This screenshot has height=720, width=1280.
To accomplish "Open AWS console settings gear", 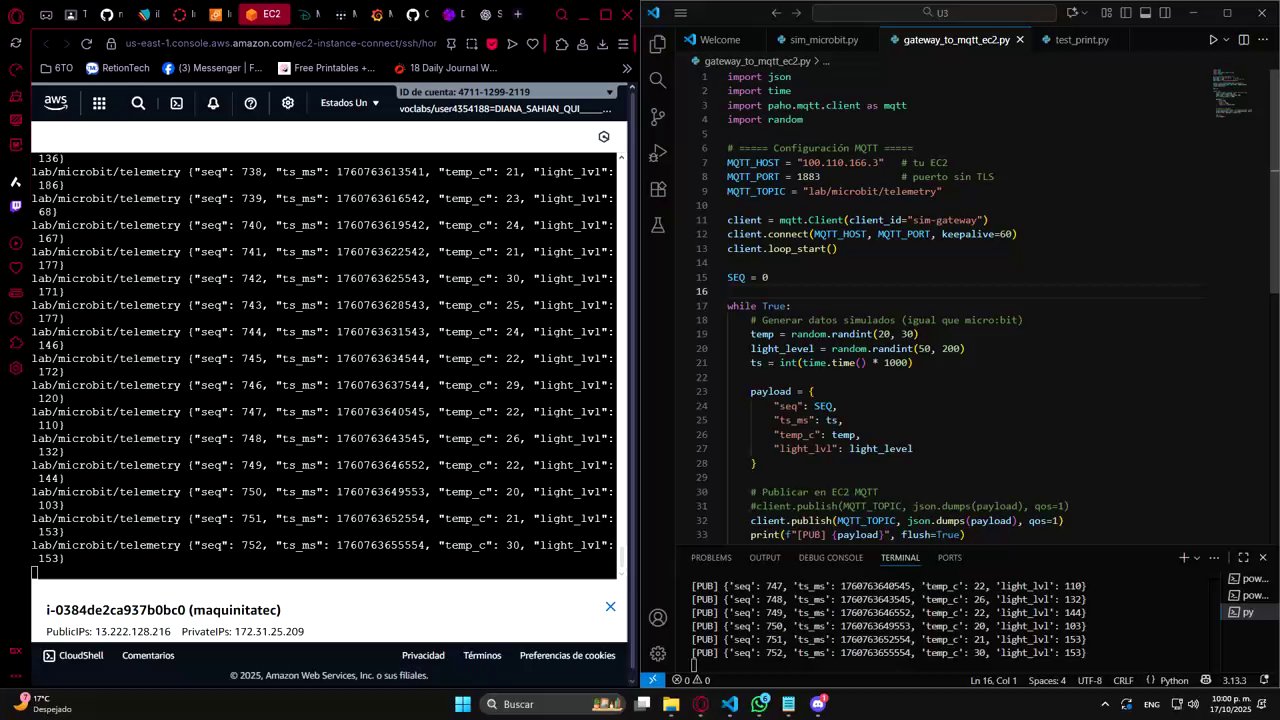I will (288, 103).
